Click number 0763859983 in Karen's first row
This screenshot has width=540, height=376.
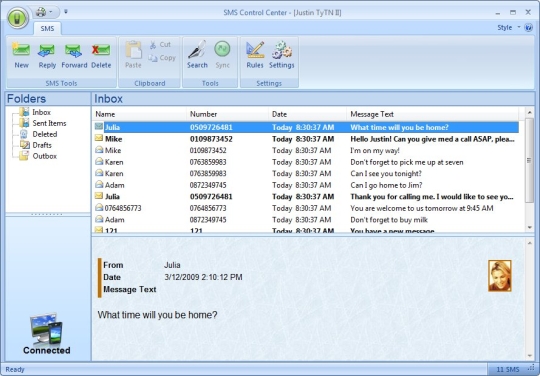click(208, 162)
